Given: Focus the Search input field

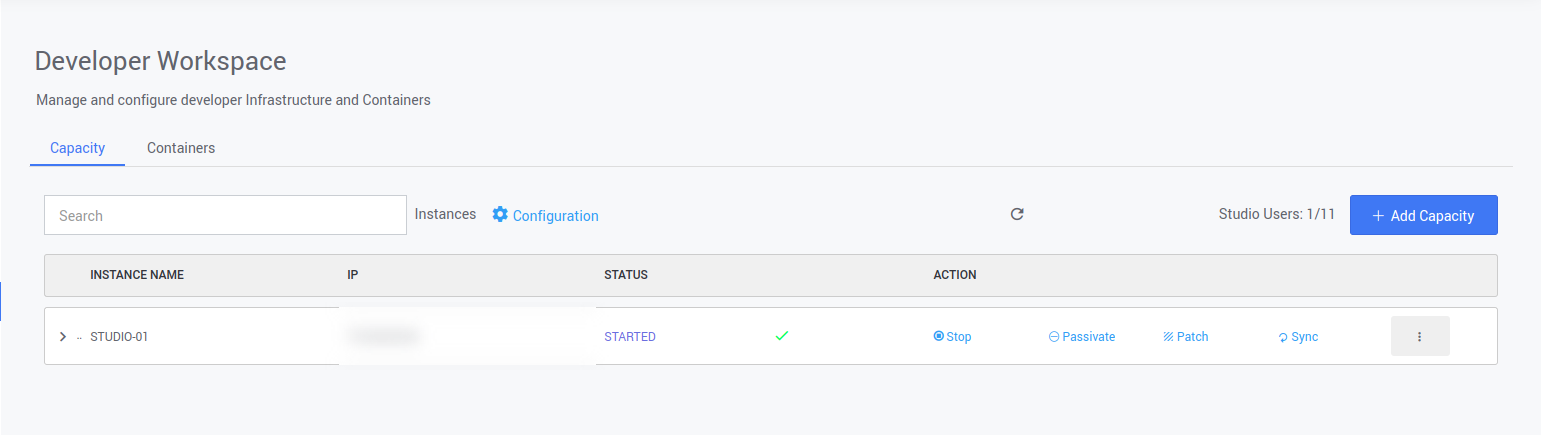Looking at the screenshot, I should click(x=225, y=215).
